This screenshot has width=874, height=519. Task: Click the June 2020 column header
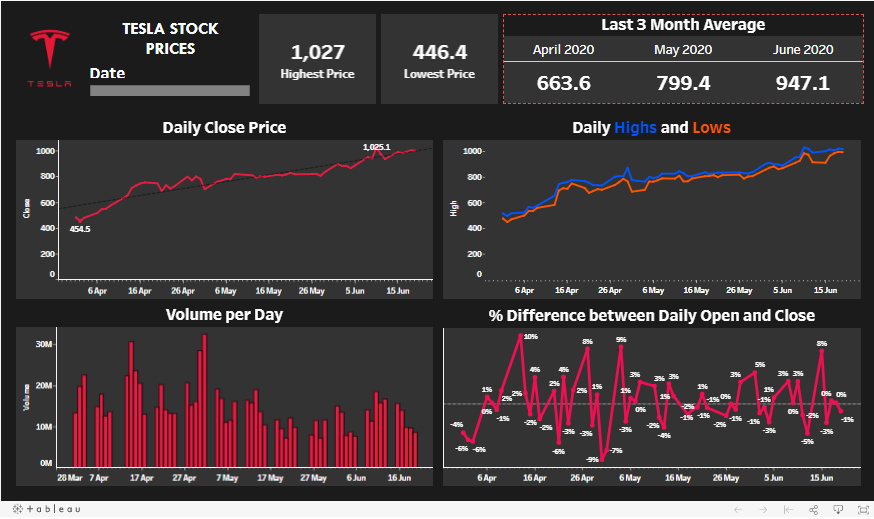[803, 50]
